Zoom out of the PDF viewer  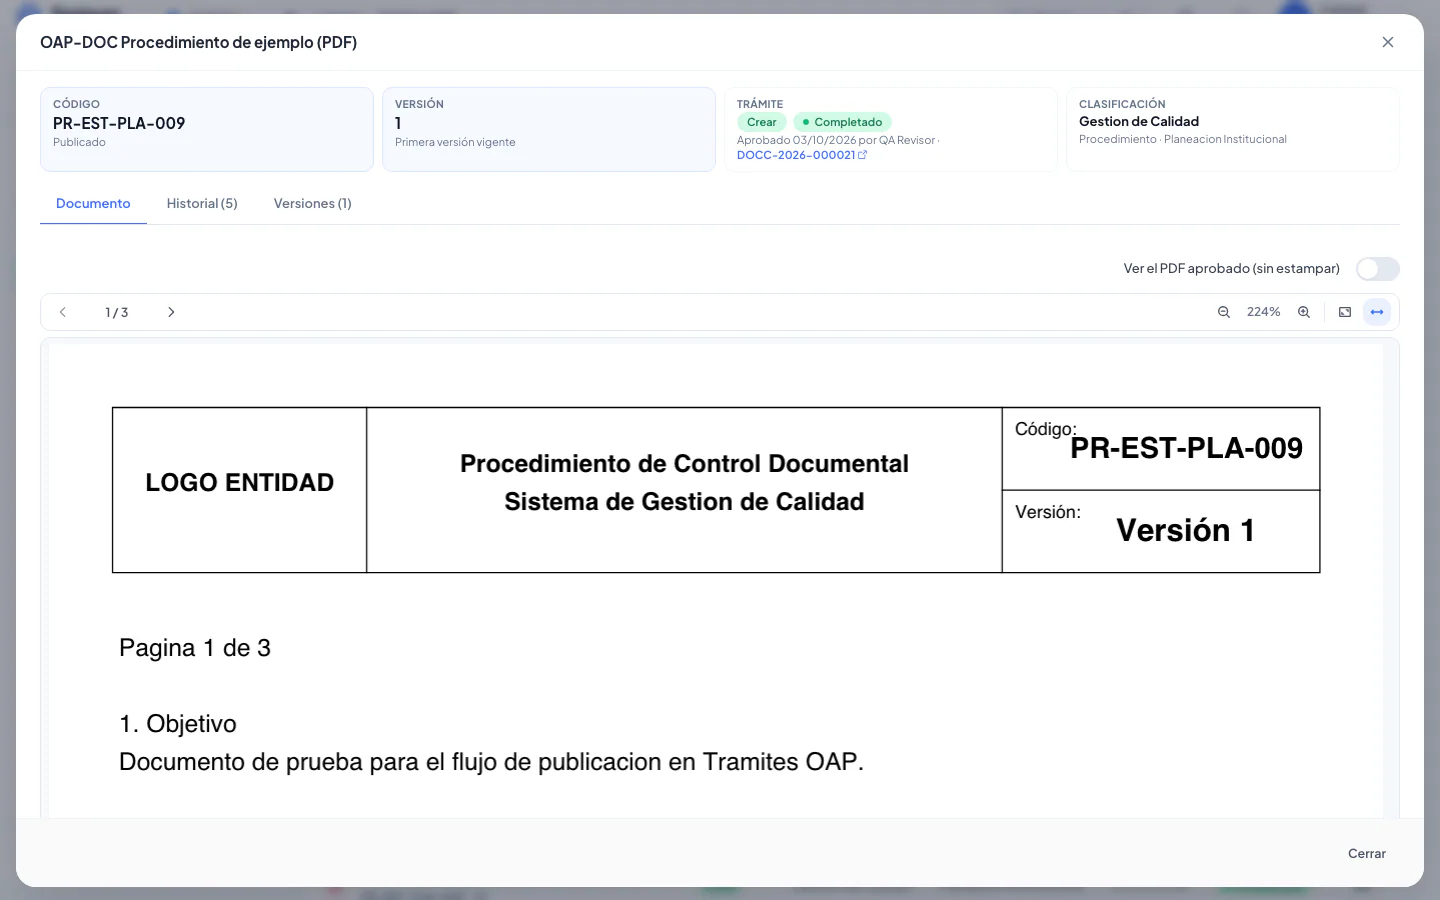coord(1223,312)
